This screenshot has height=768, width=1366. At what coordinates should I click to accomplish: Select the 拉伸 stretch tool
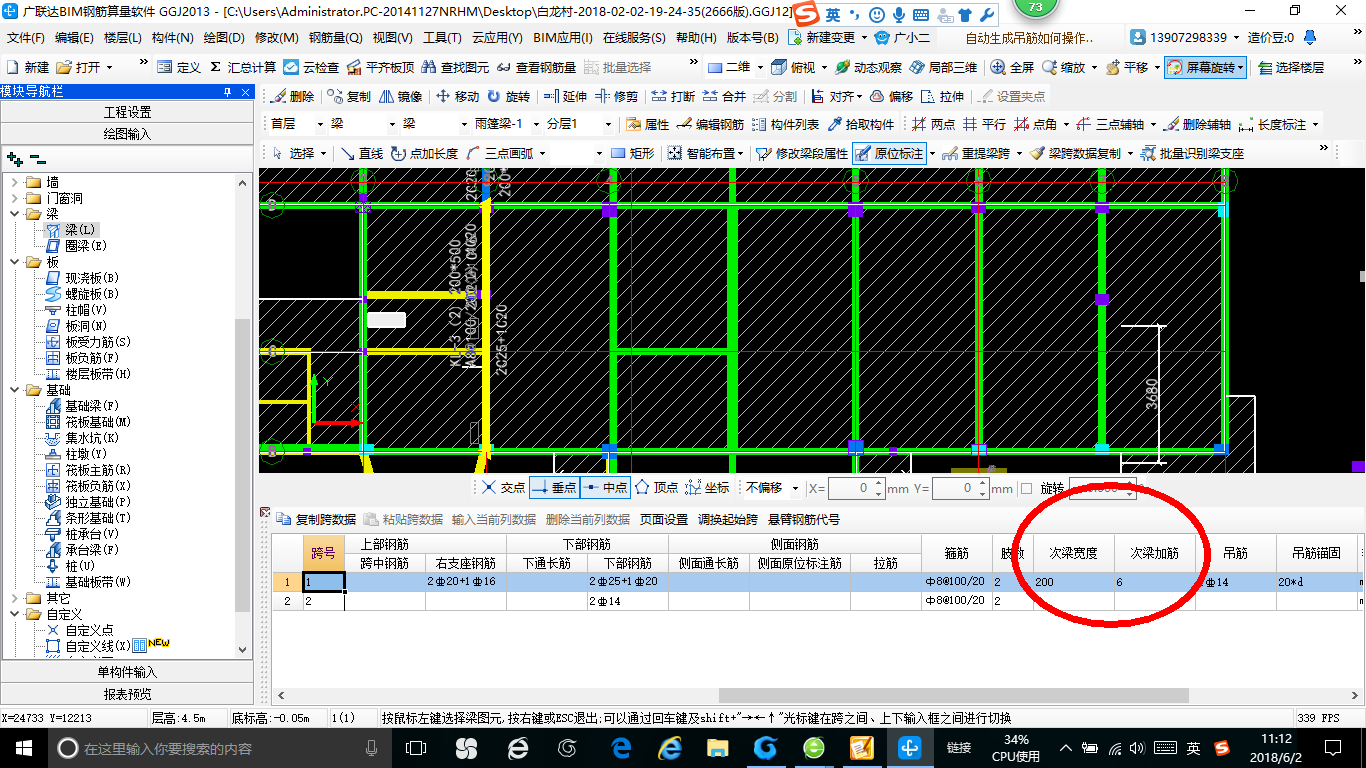(943, 97)
